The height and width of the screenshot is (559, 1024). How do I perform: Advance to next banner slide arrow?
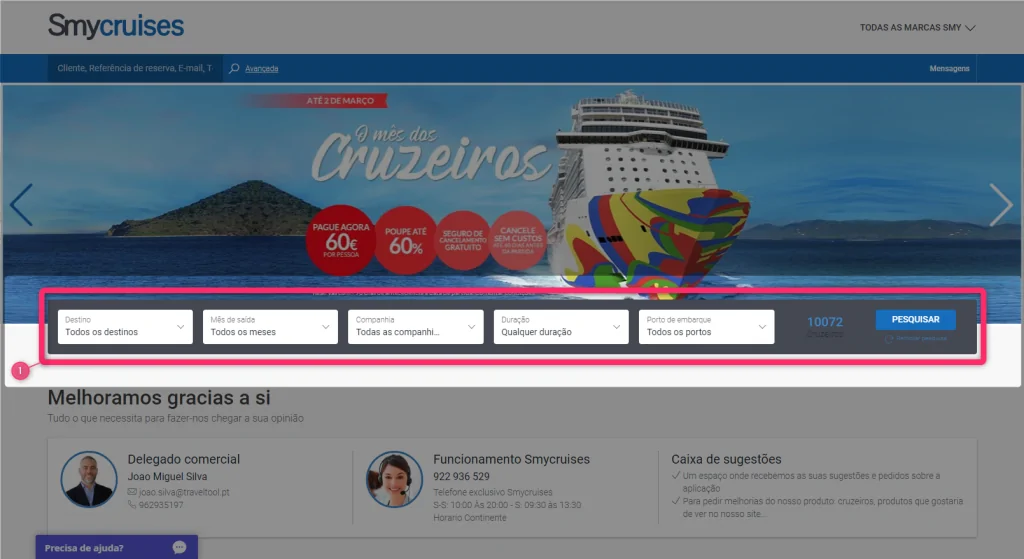(x=1000, y=205)
